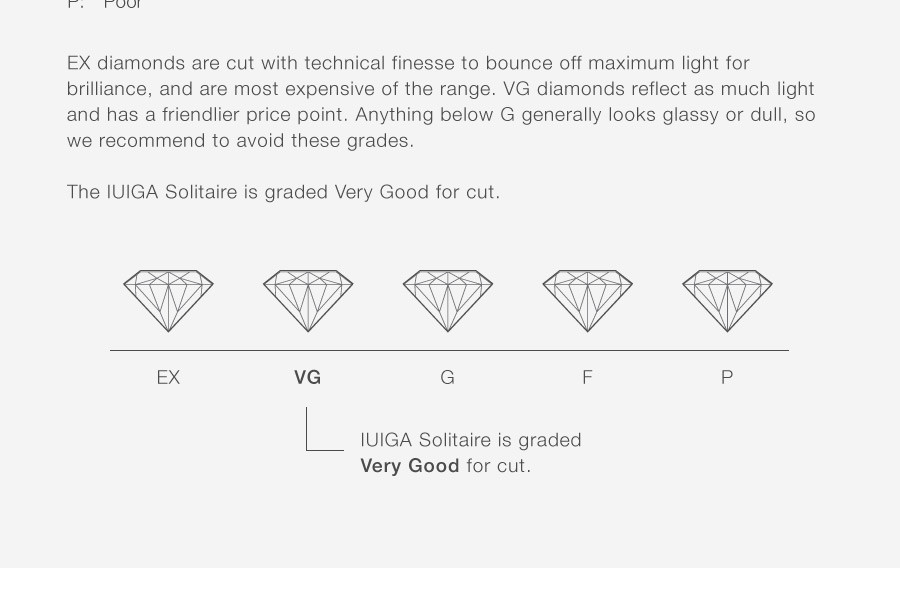
Task: Click the words for cut. in callout
Action: click(499, 466)
